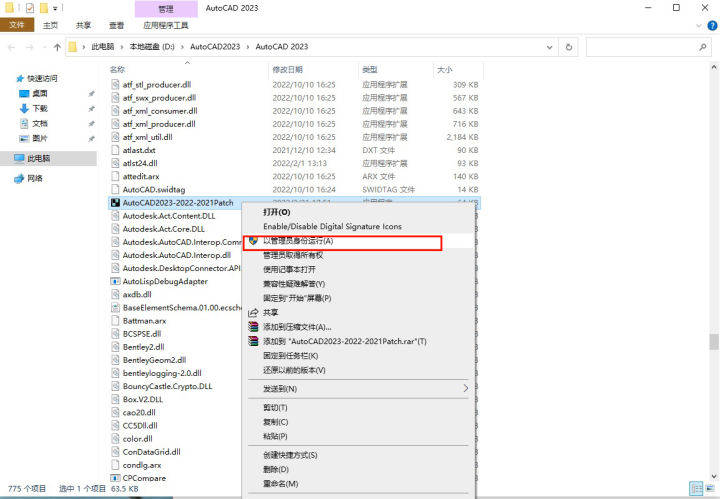The image size is (720, 499).
Task: Choose 还原以前的版本(V) from context menu
Action: tap(294, 370)
